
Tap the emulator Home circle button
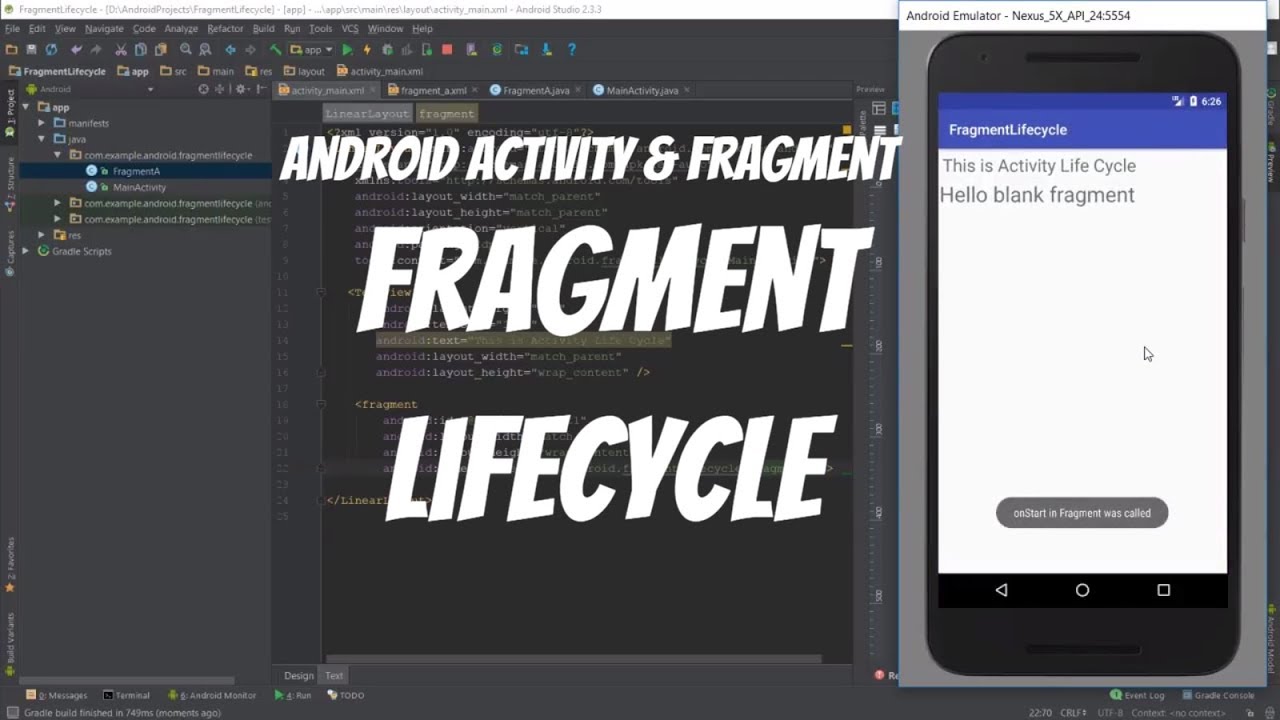pyautogui.click(x=1082, y=590)
